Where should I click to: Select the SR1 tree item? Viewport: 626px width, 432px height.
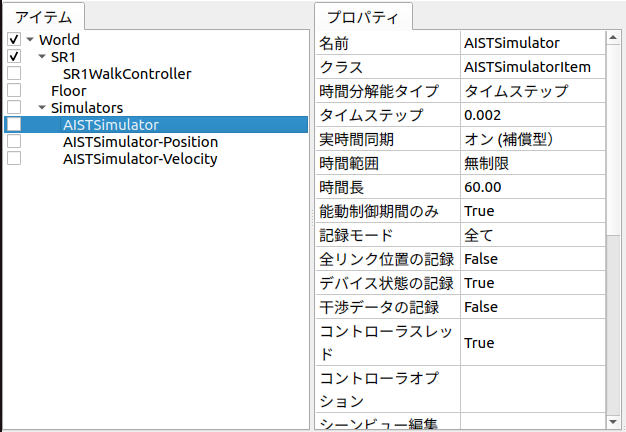pos(63,57)
